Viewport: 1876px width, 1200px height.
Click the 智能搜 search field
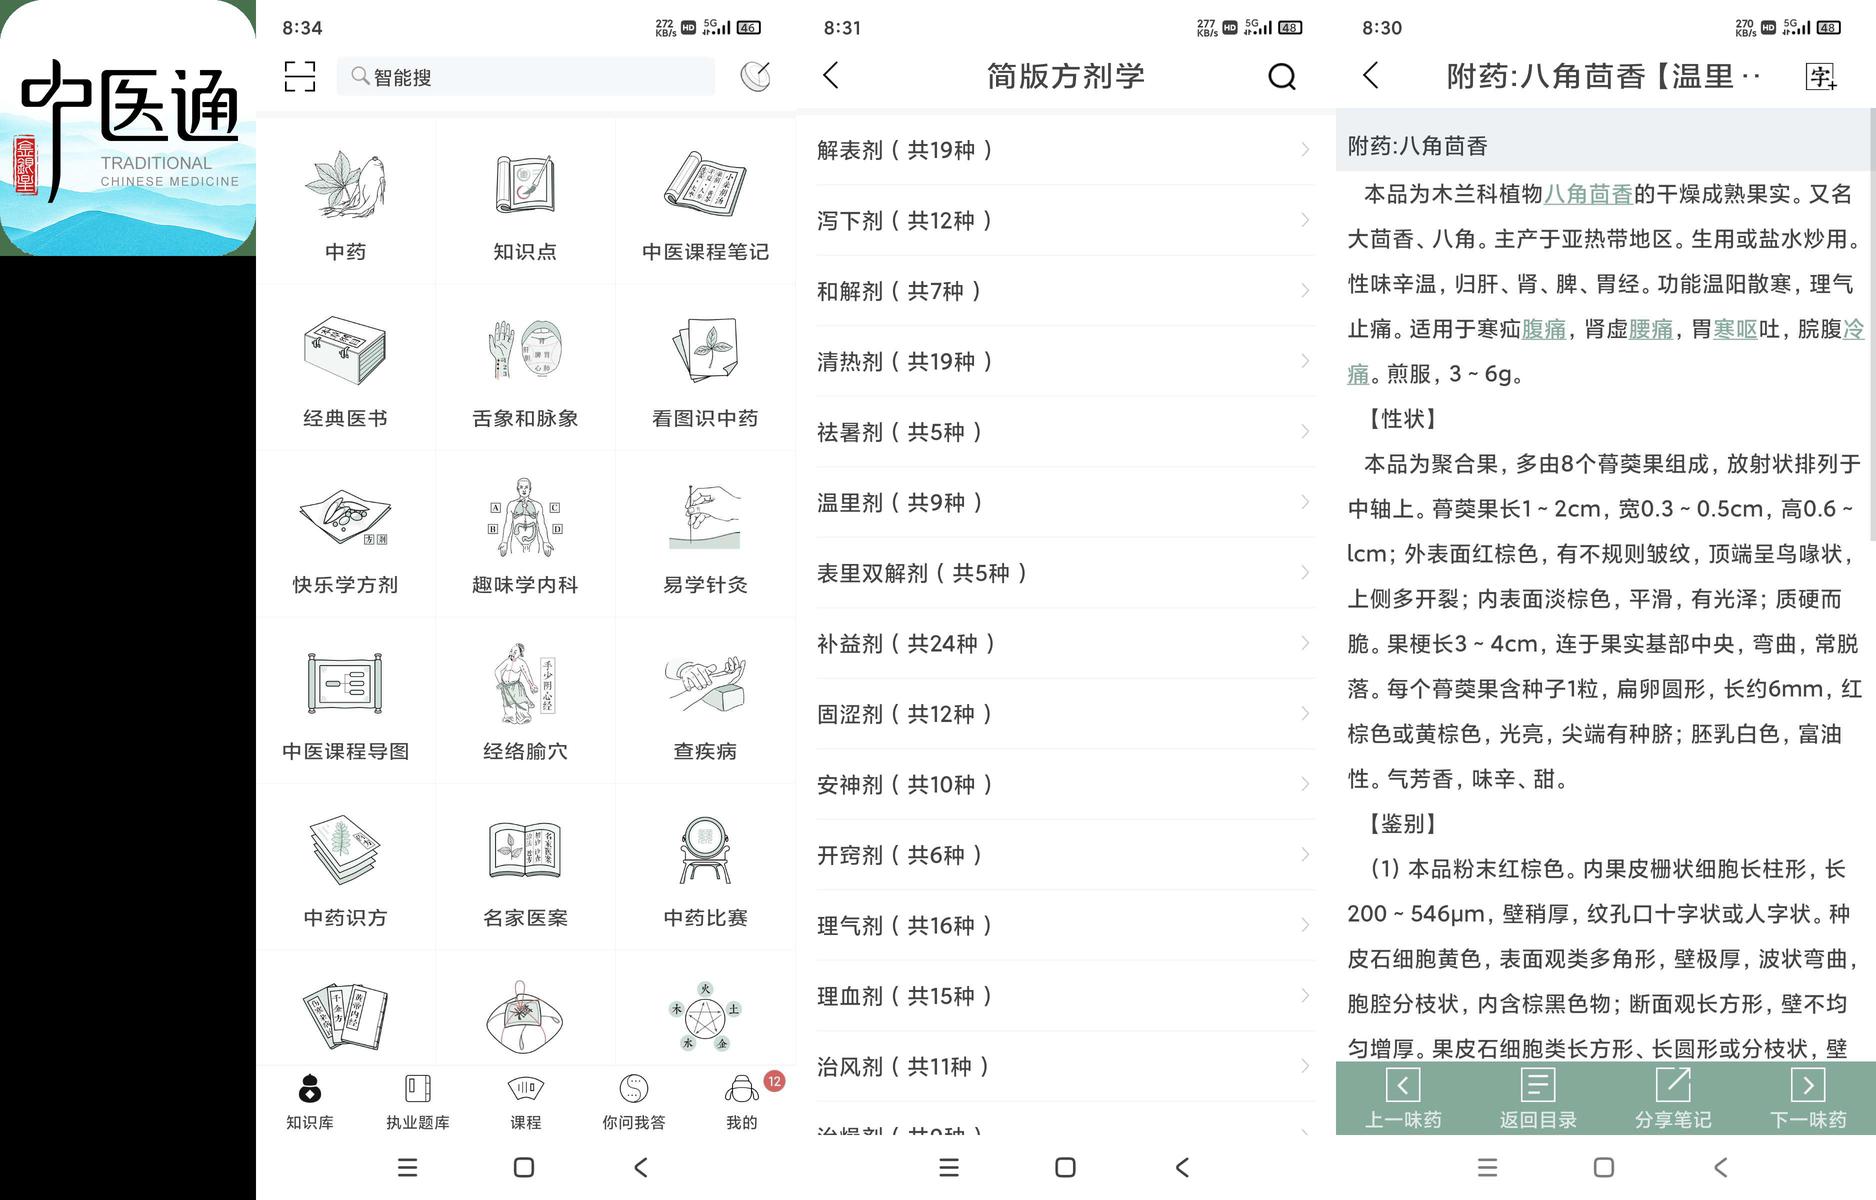526,77
